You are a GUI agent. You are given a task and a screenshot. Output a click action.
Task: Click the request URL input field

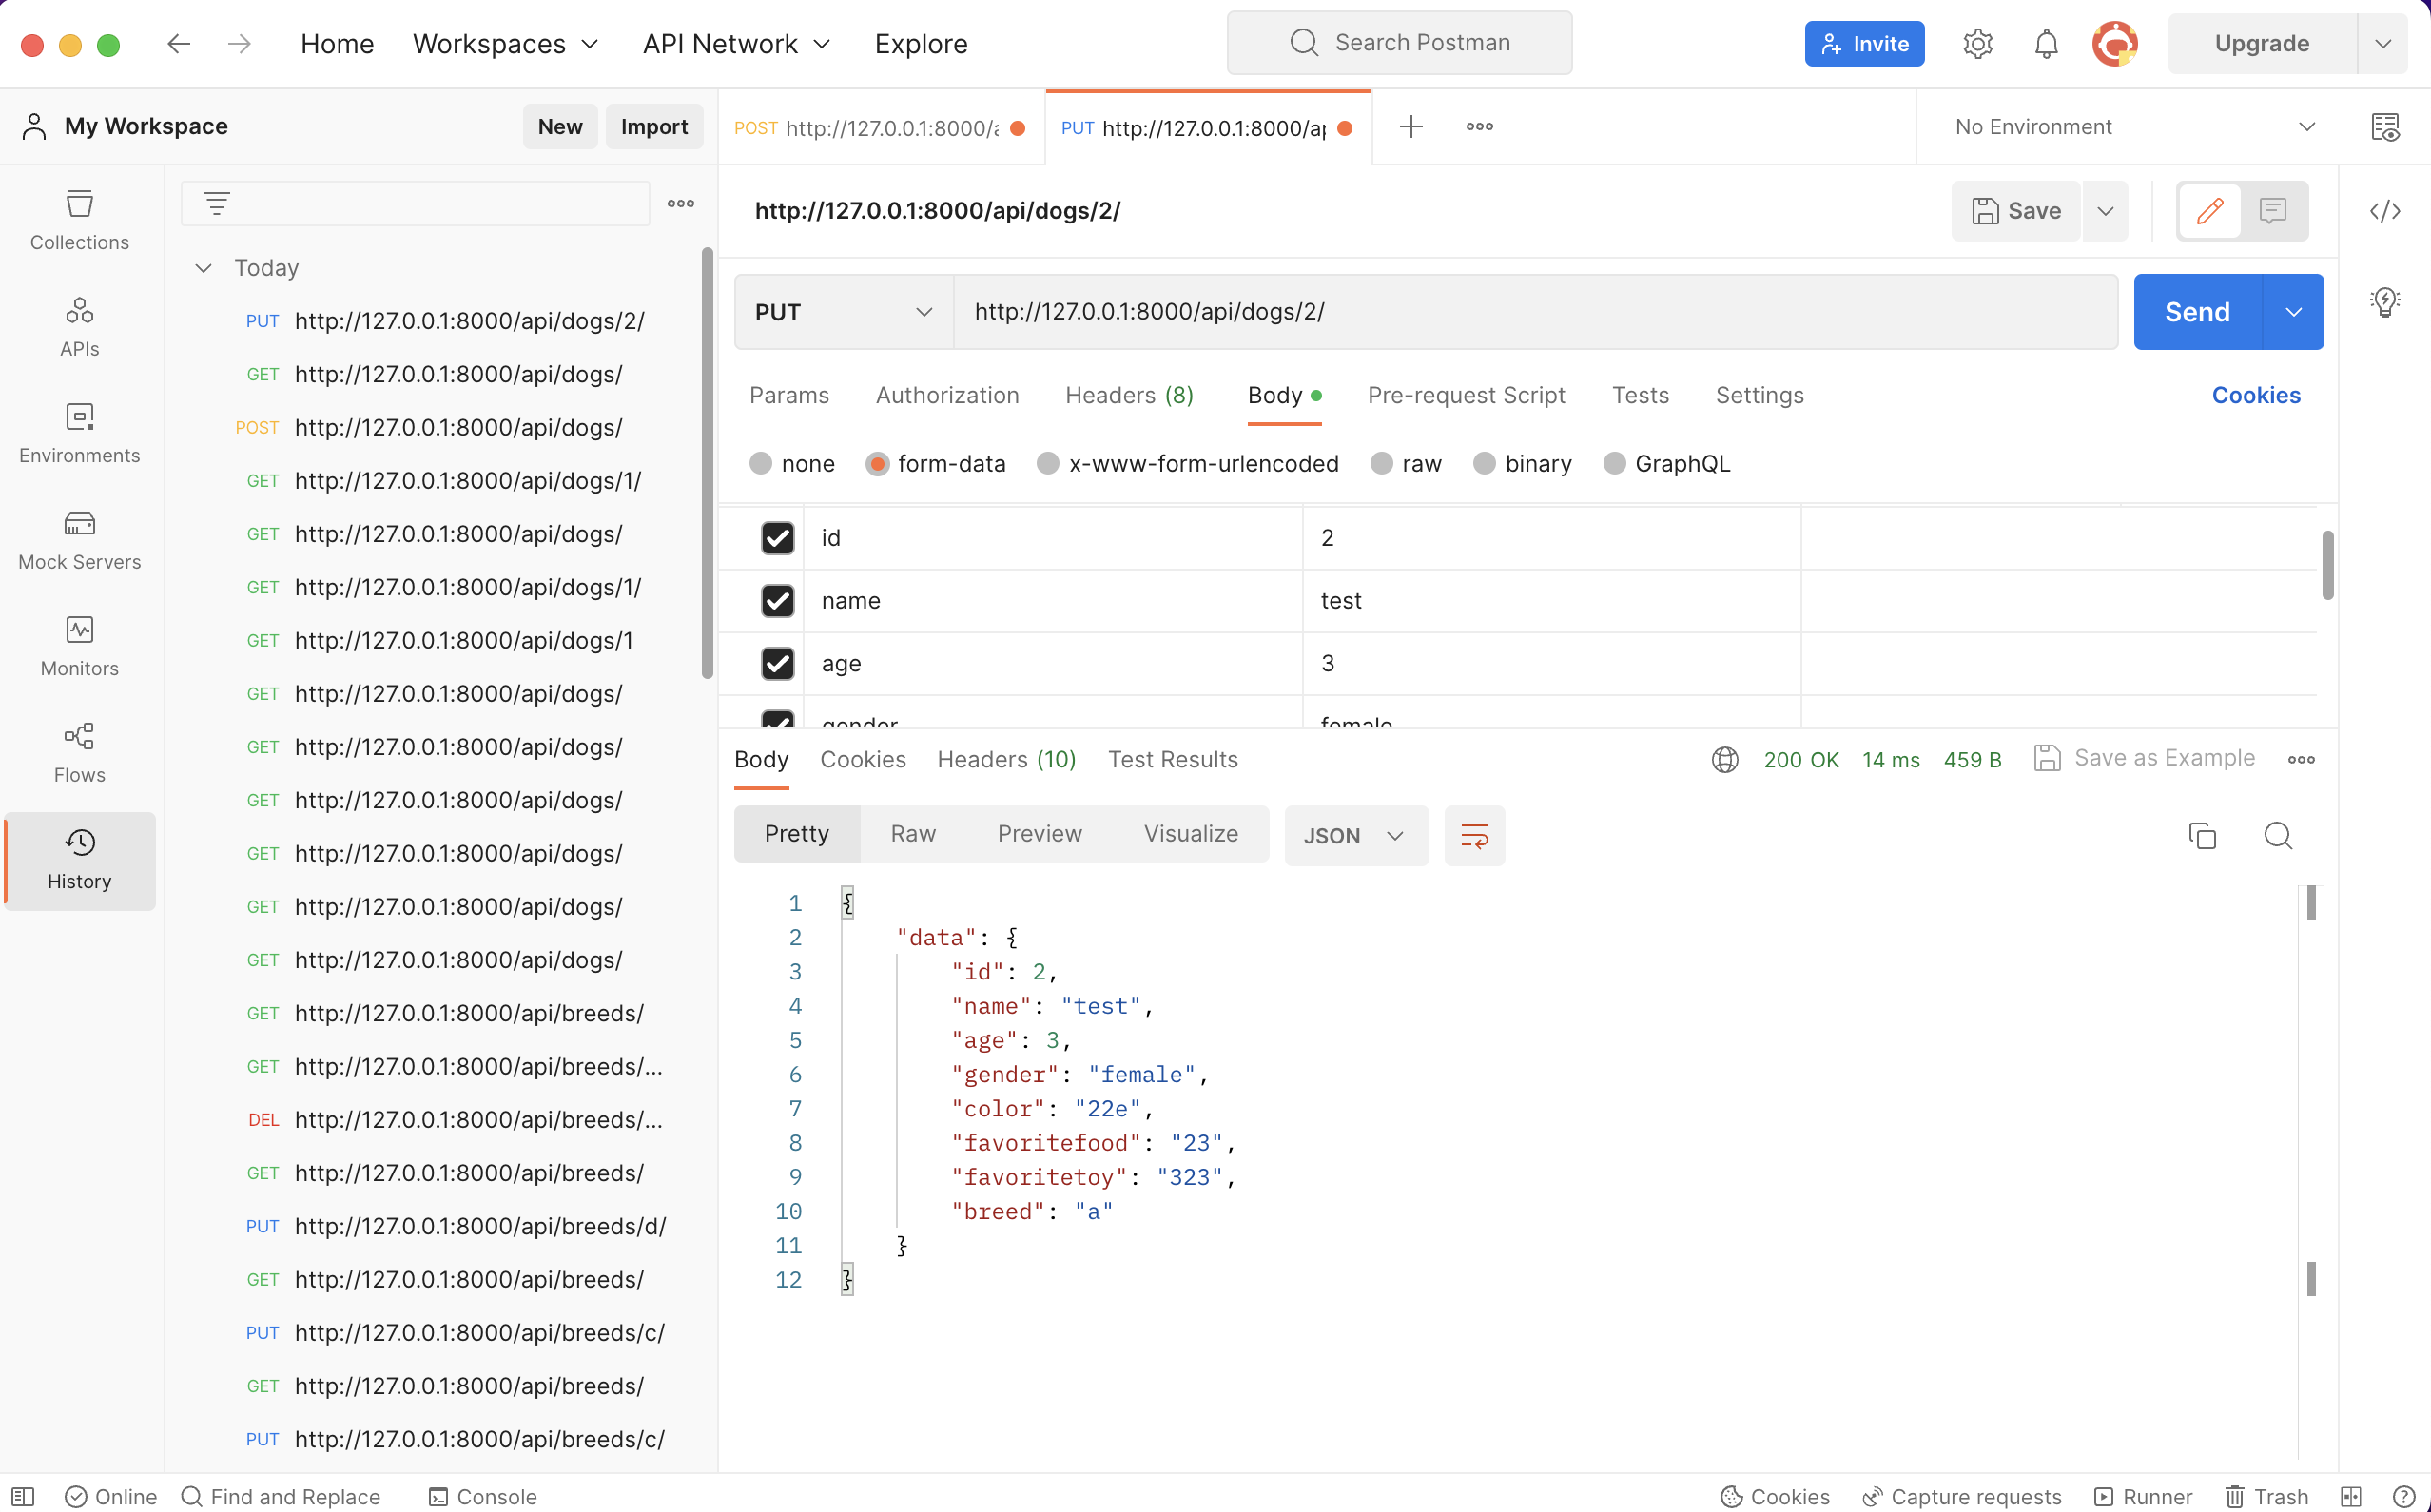(x=1534, y=312)
